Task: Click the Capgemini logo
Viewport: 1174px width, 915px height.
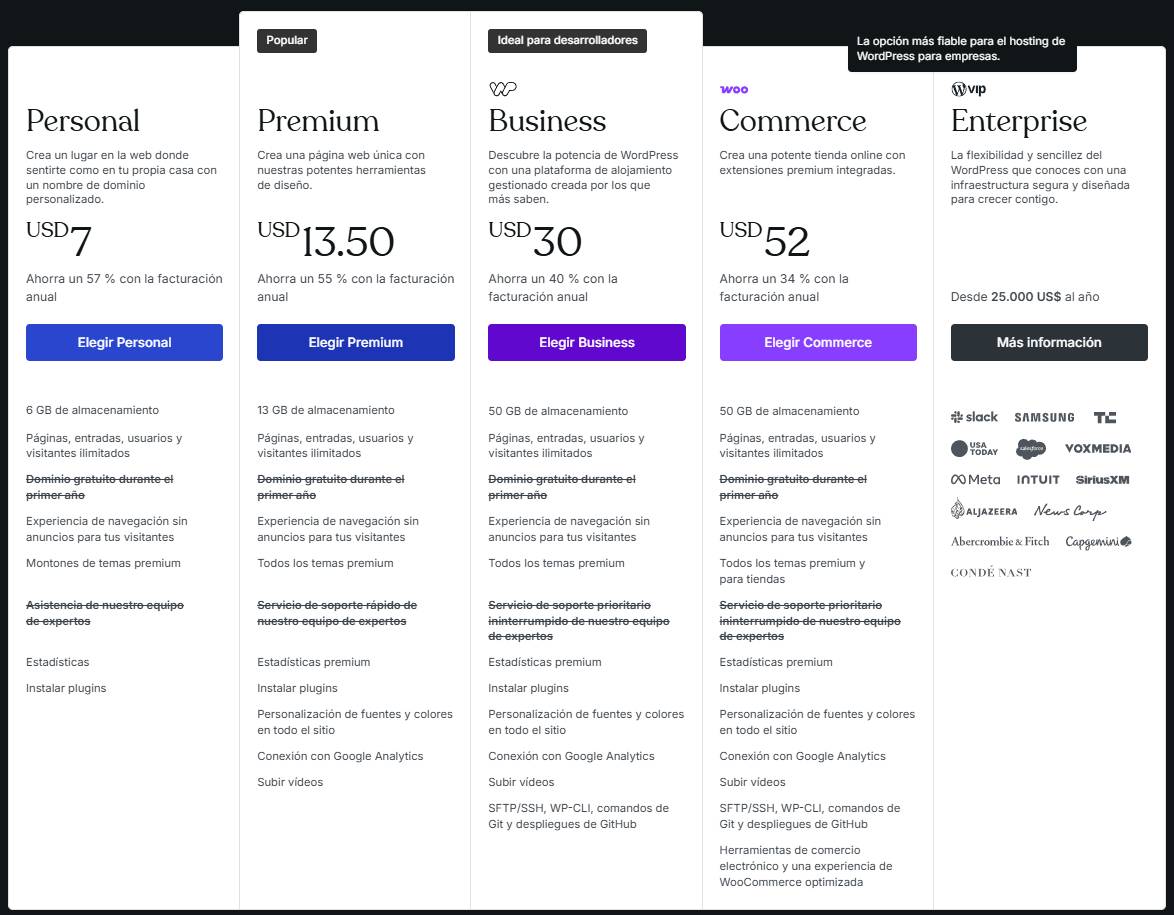Action: click(1098, 541)
